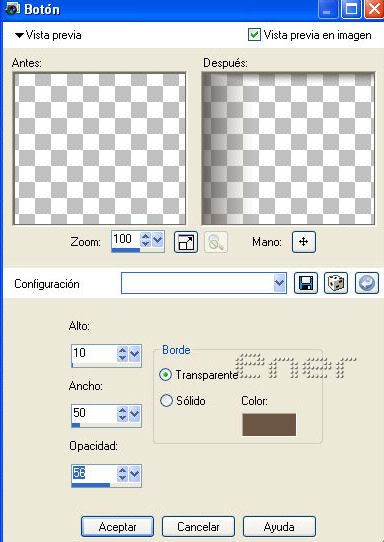Click the reset to default arrow icon

point(367,283)
